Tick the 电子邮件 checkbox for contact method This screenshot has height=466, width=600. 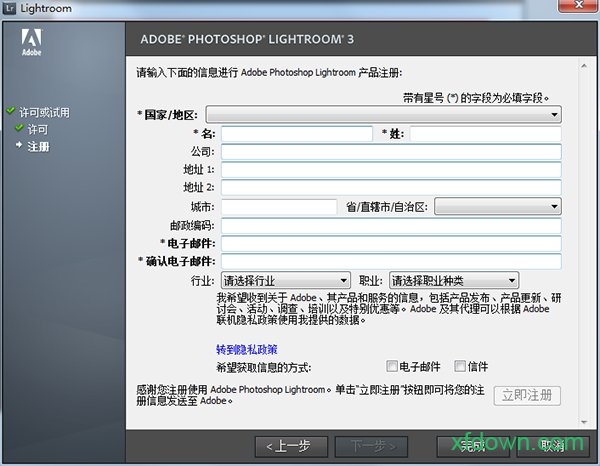[x=392, y=366]
